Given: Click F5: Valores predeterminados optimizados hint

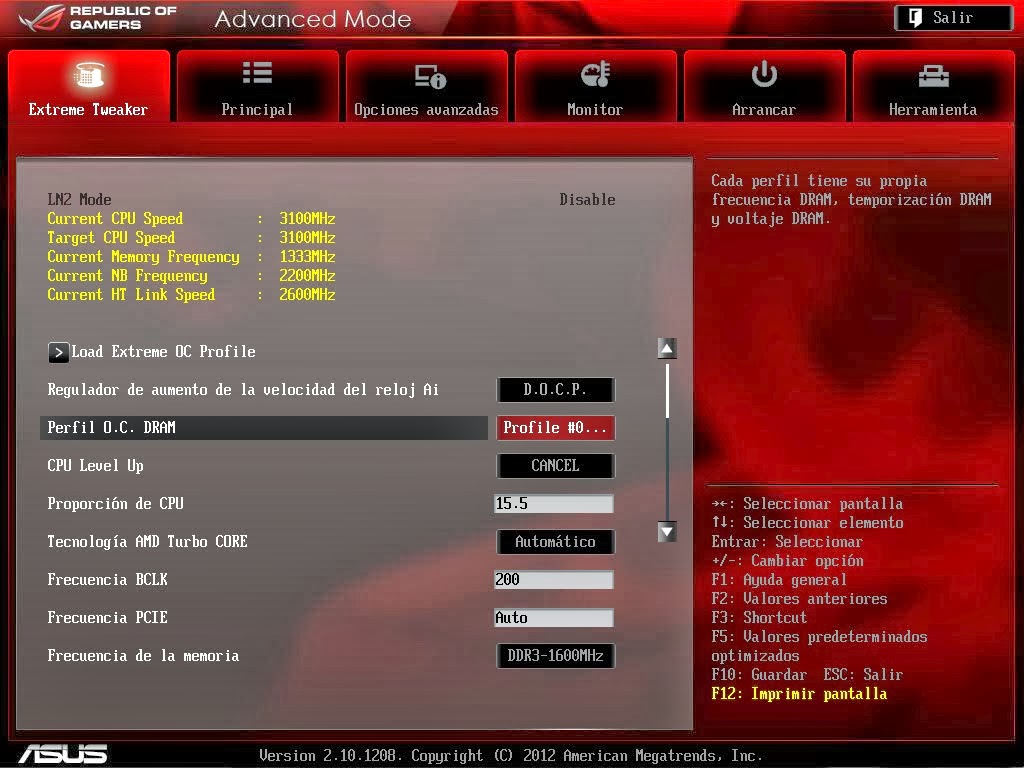Looking at the screenshot, I should click(x=820, y=646).
